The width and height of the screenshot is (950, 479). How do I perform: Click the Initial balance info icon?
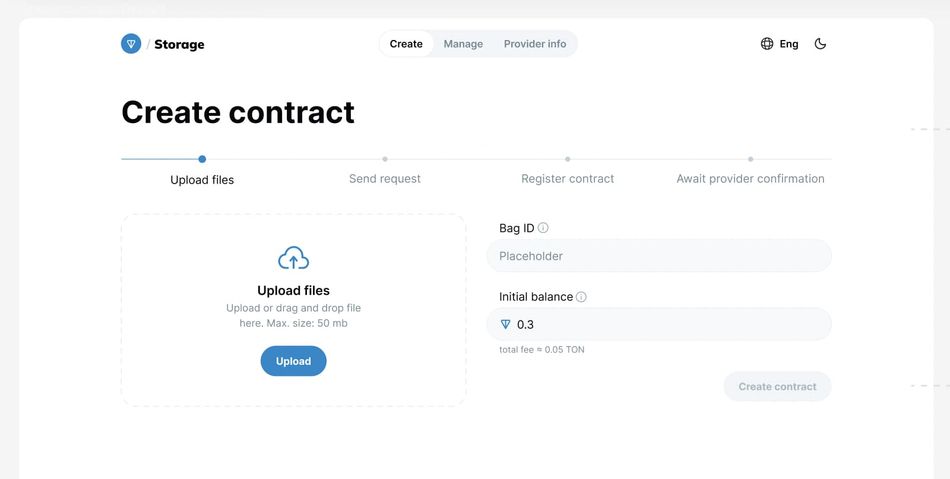click(581, 297)
